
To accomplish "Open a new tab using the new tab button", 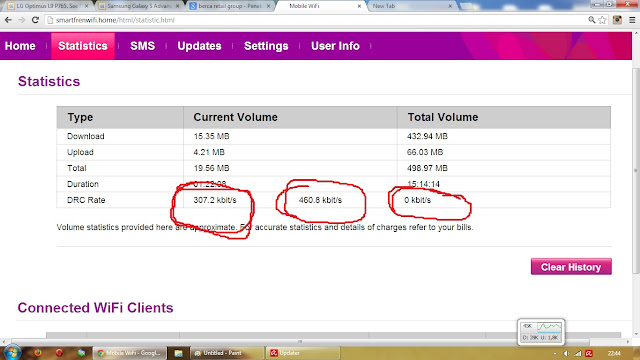I will click(x=467, y=6).
